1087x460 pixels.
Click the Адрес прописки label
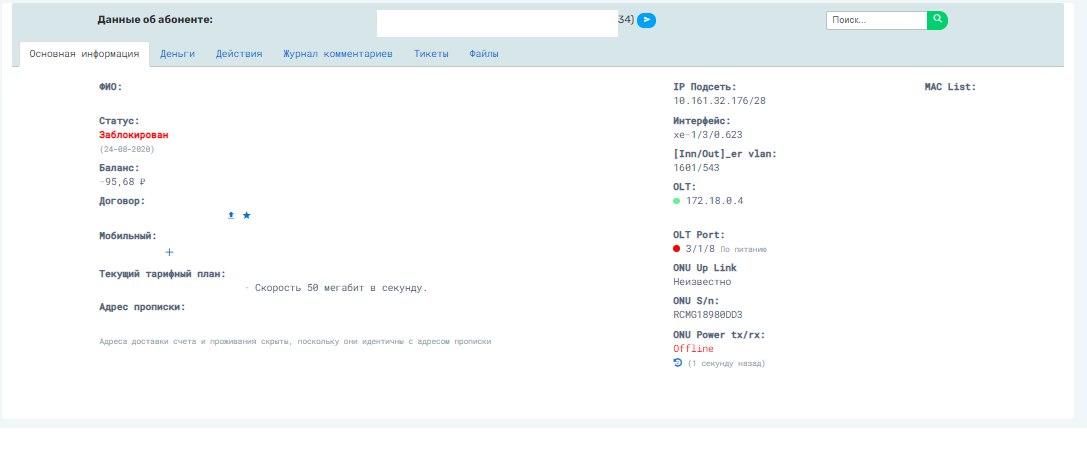point(142,307)
